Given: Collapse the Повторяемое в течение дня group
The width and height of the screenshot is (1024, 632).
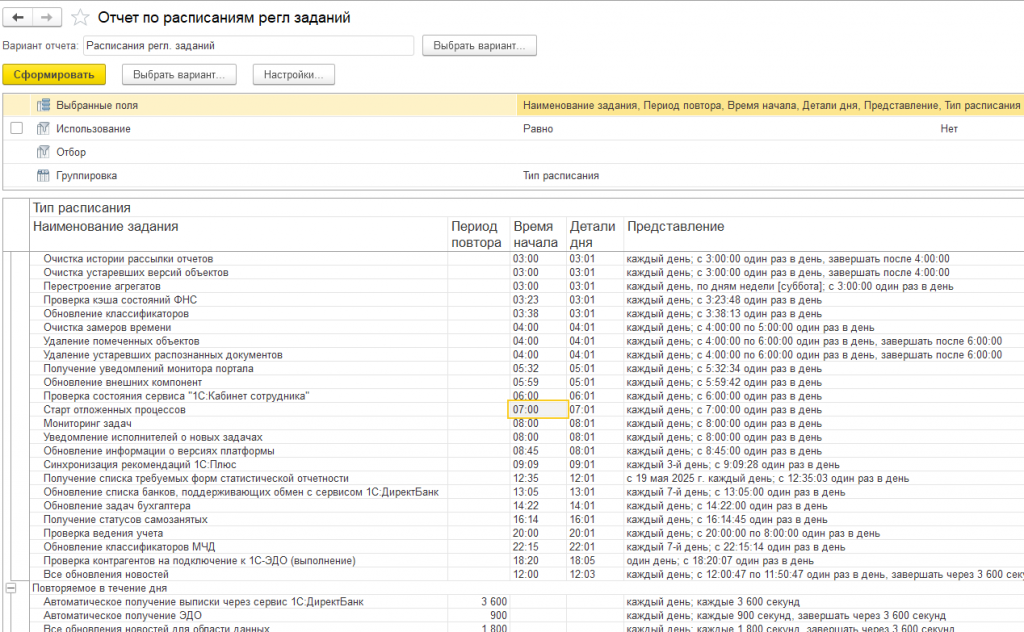Looking at the screenshot, I should (x=11, y=588).
